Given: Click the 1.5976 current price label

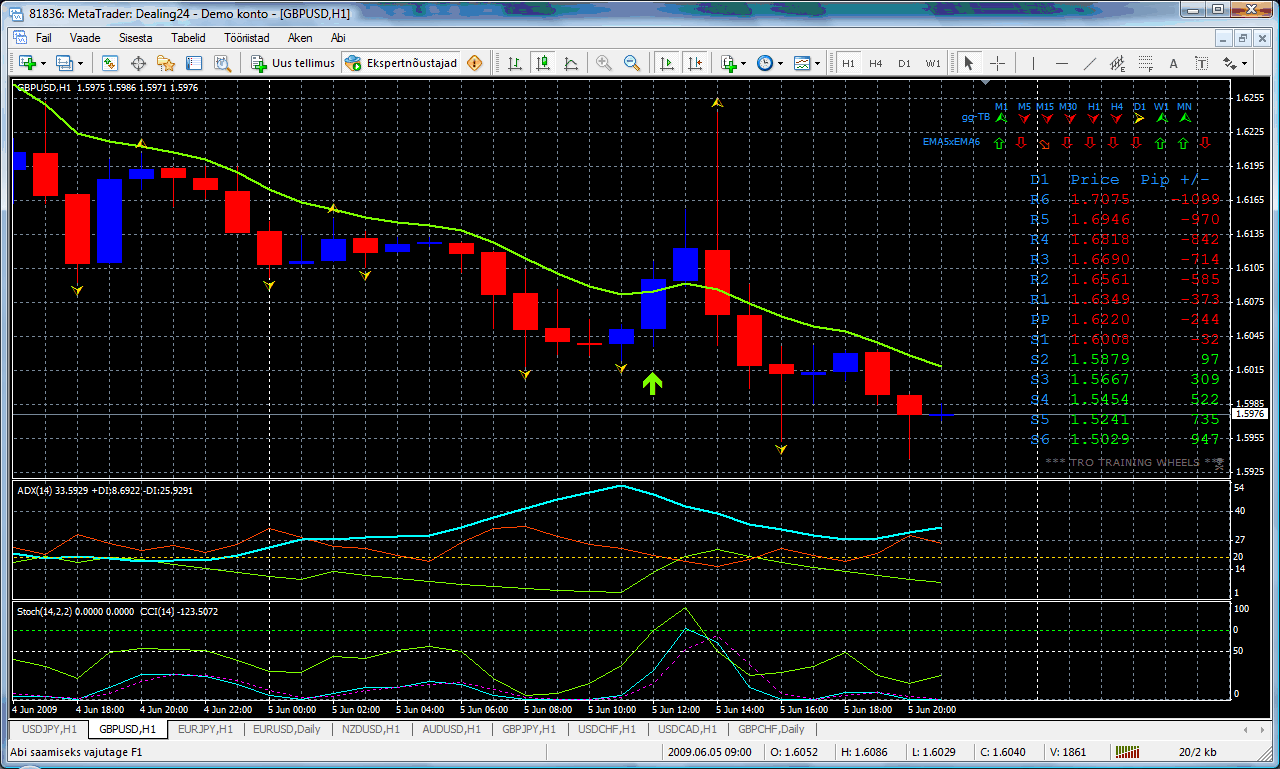Looking at the screenshot, I should pyautogui.click(x=1250, y=413).
